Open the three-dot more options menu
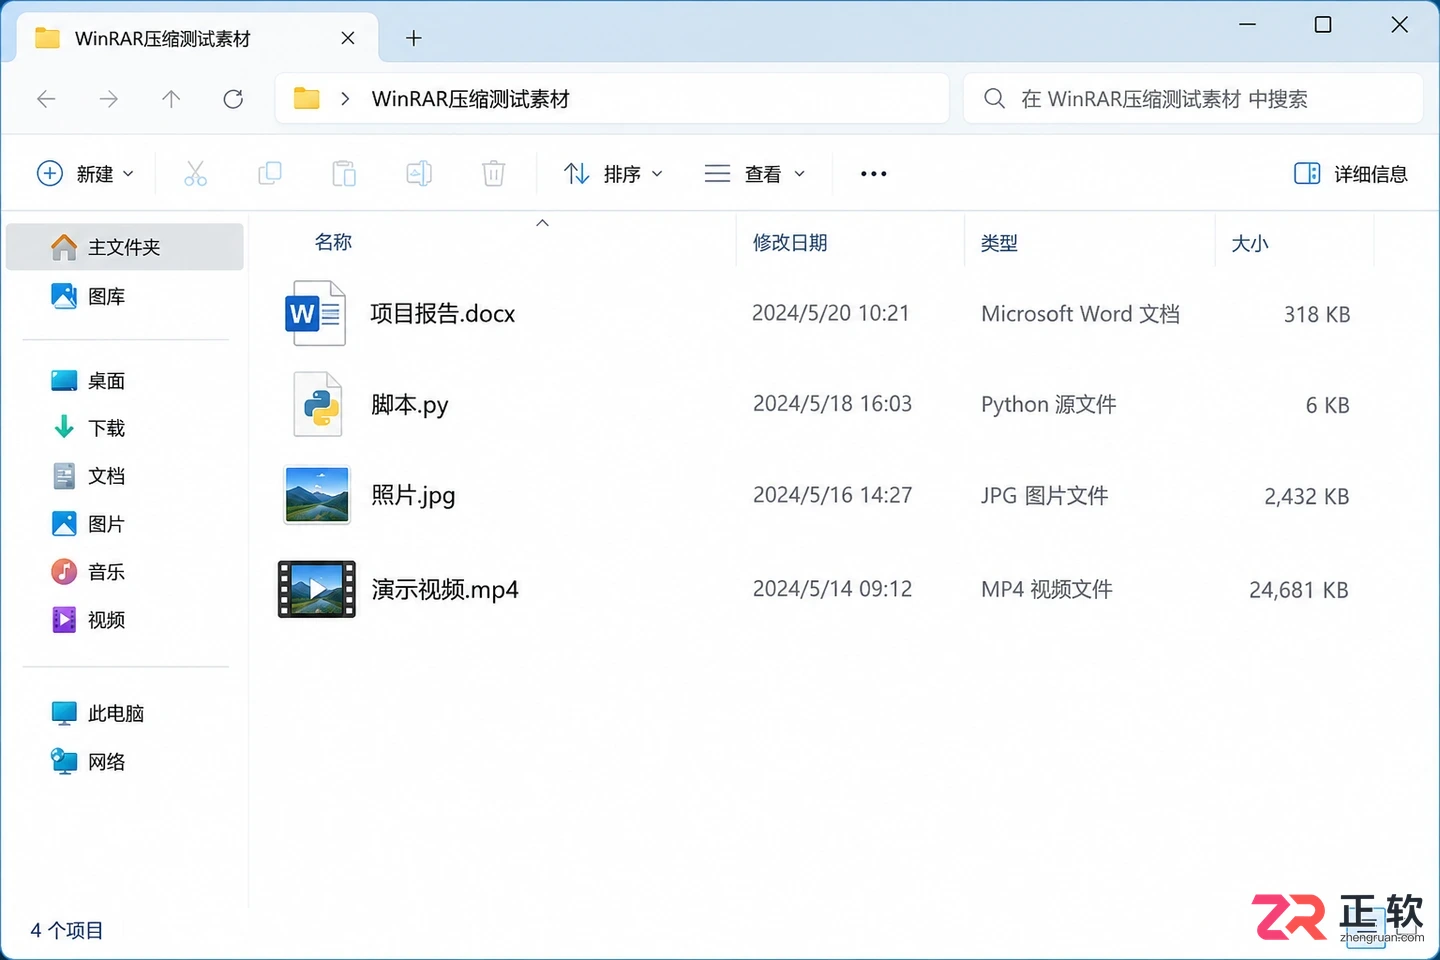 (x=873, y=174)
